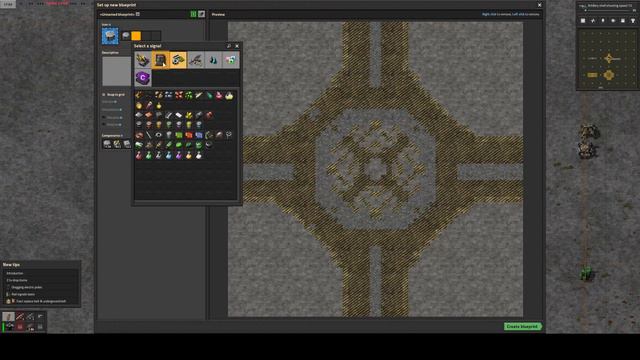Close the Select a signal popup
Viewport: 640px width, 360px height.
pyautogui.click(x=237, y=46)
